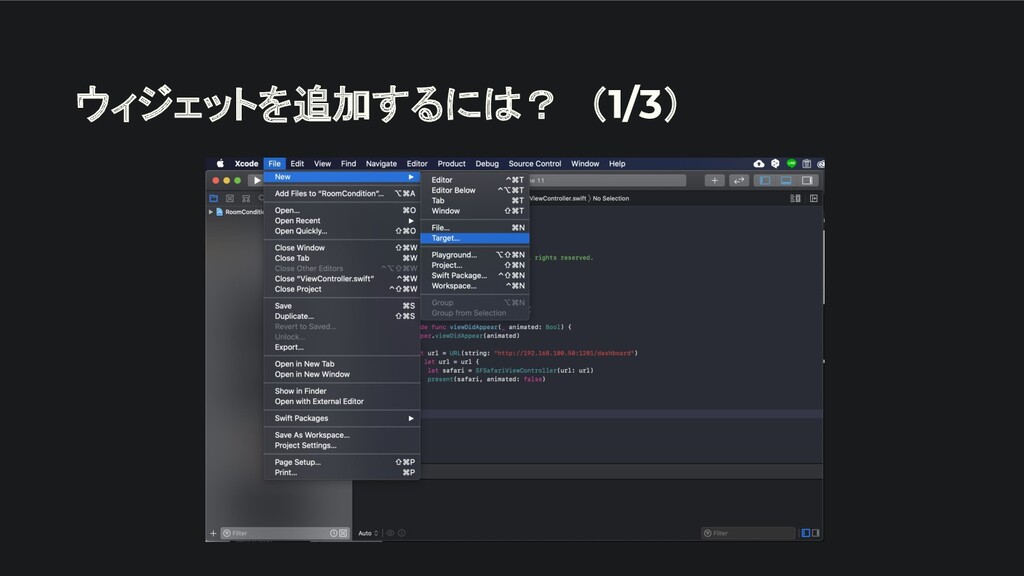Click the Code Review arrows button
This screenshot has height=576, width=1024.
tap(739, 180)
